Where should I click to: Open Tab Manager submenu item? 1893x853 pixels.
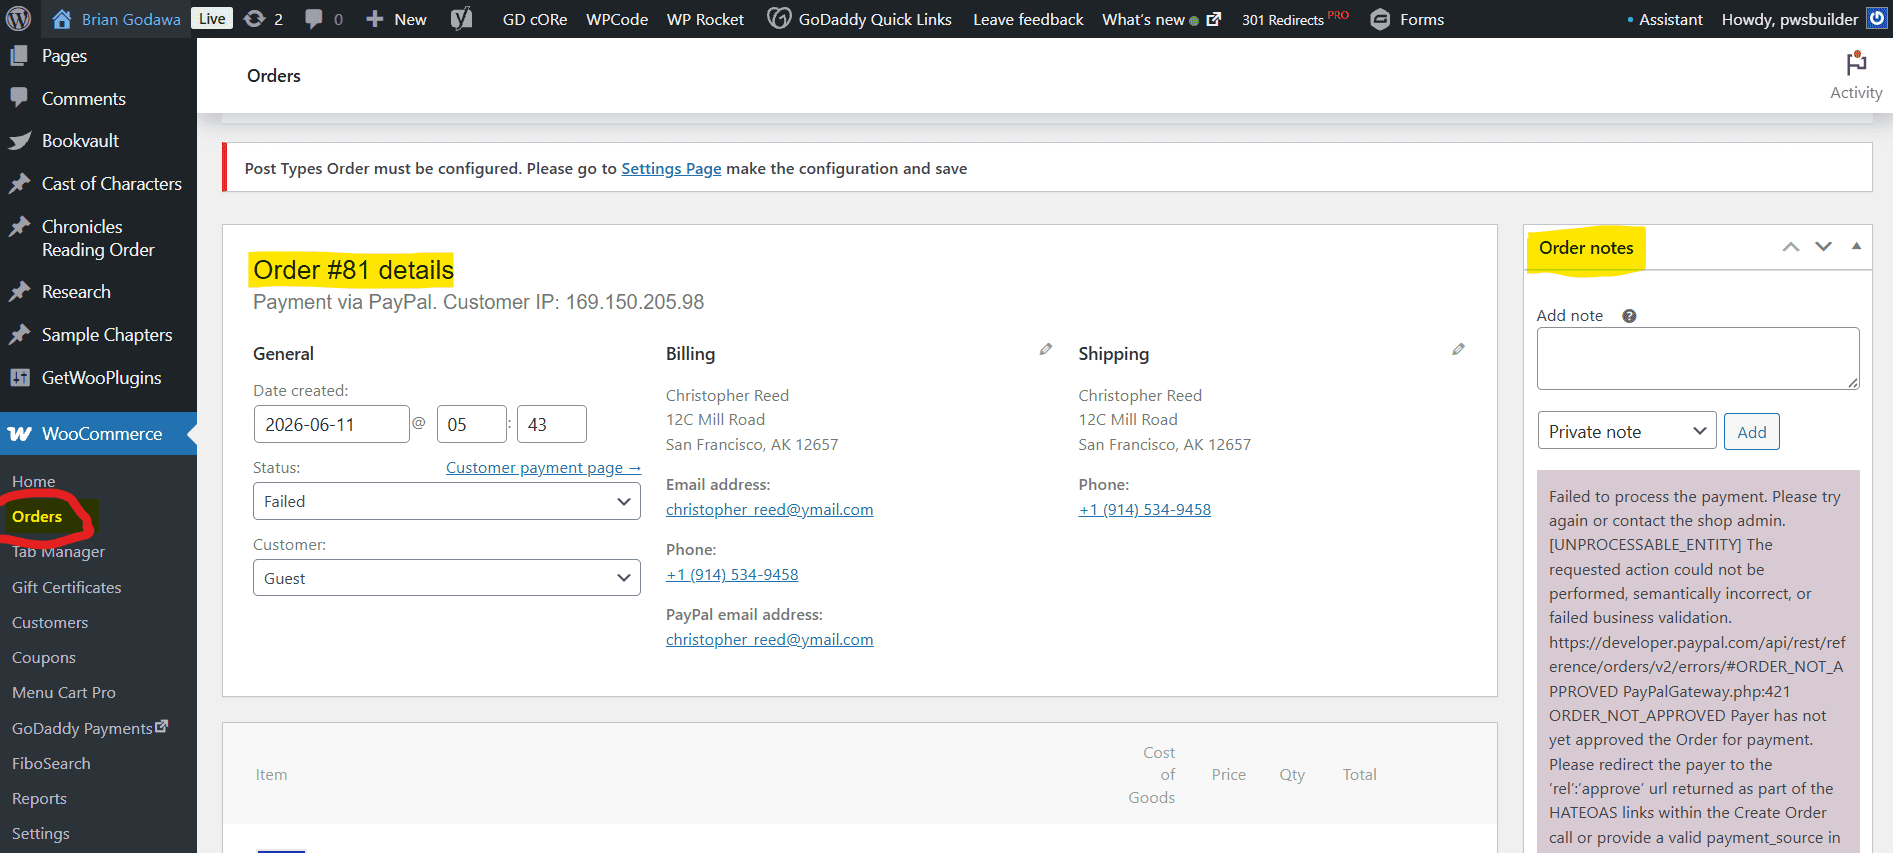click(x=58, y=552)
